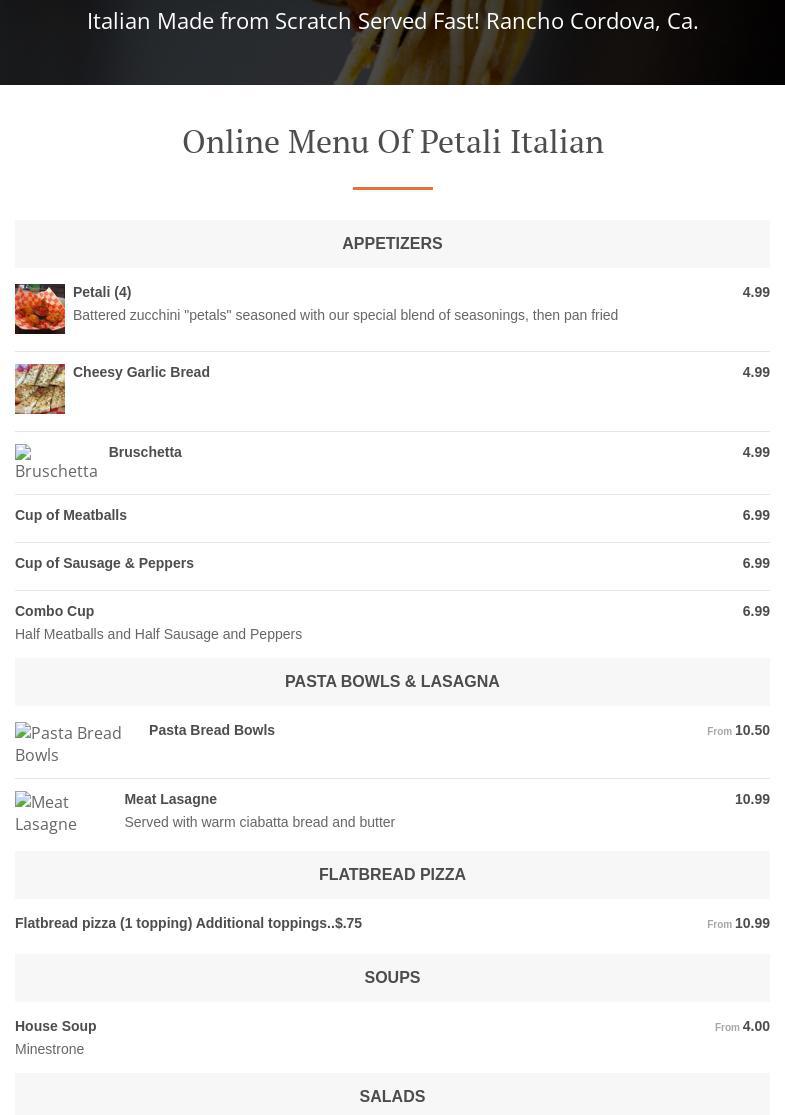Open the House Soup item
This screenshot has width=785, height=1115.
click(x=55, y=1026)
